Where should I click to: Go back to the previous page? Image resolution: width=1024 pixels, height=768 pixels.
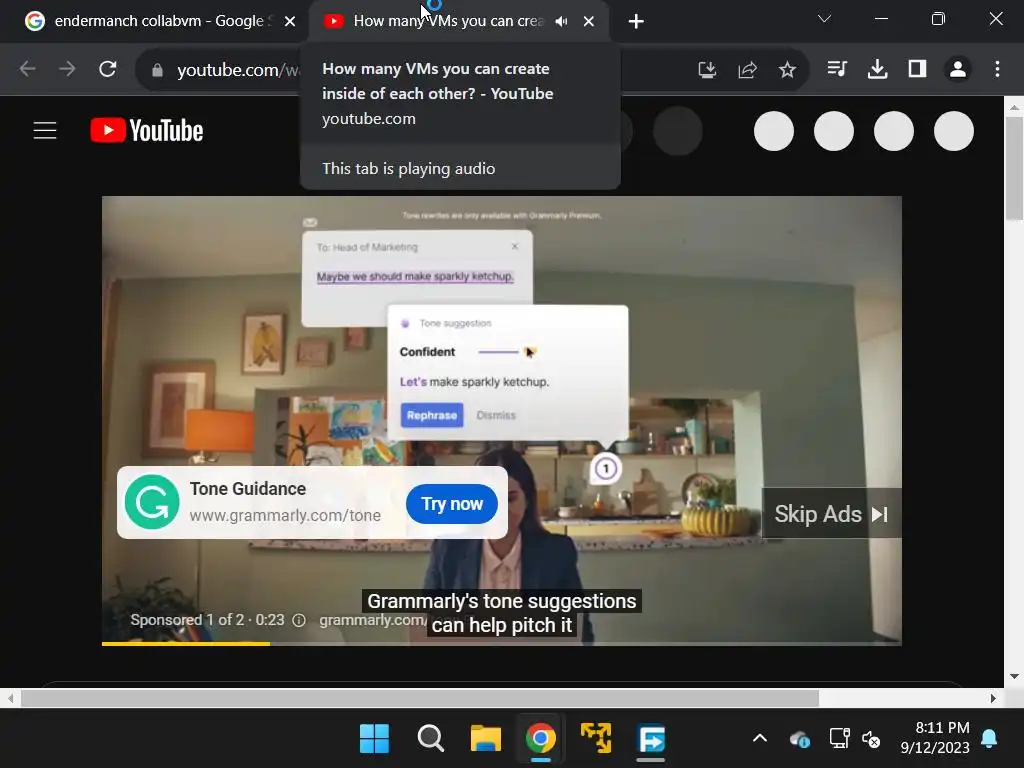click(27, 69)
